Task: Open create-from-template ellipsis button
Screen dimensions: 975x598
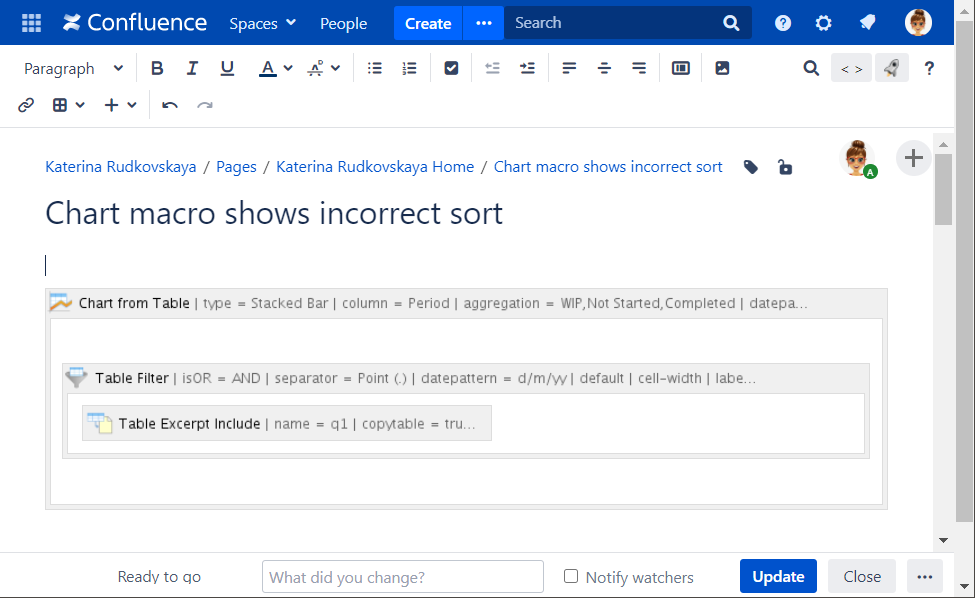Action: (484, 23)
